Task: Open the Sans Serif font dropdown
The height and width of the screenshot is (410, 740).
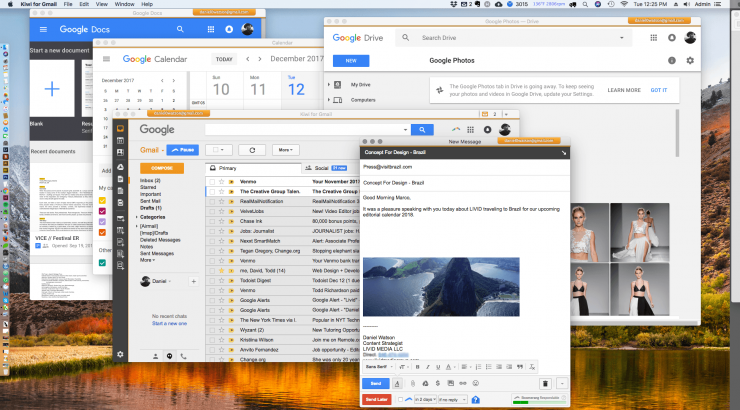Action: coord(384,367)
